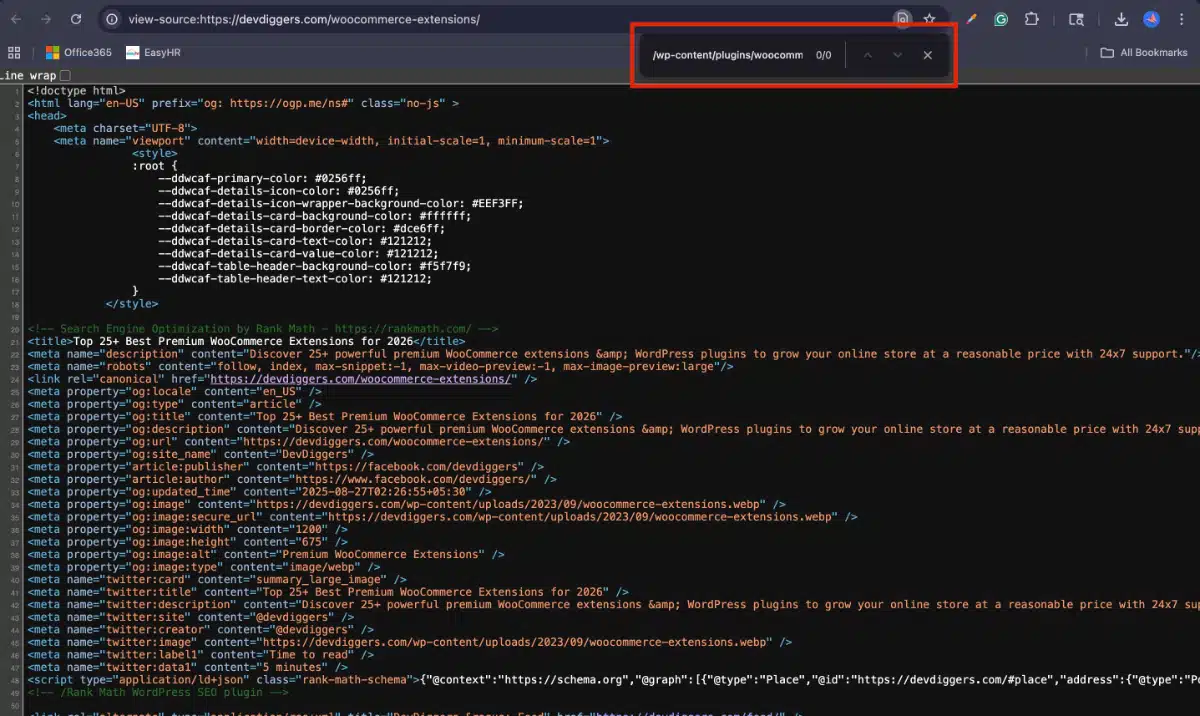Click the rank-math-schema script line

613,680
